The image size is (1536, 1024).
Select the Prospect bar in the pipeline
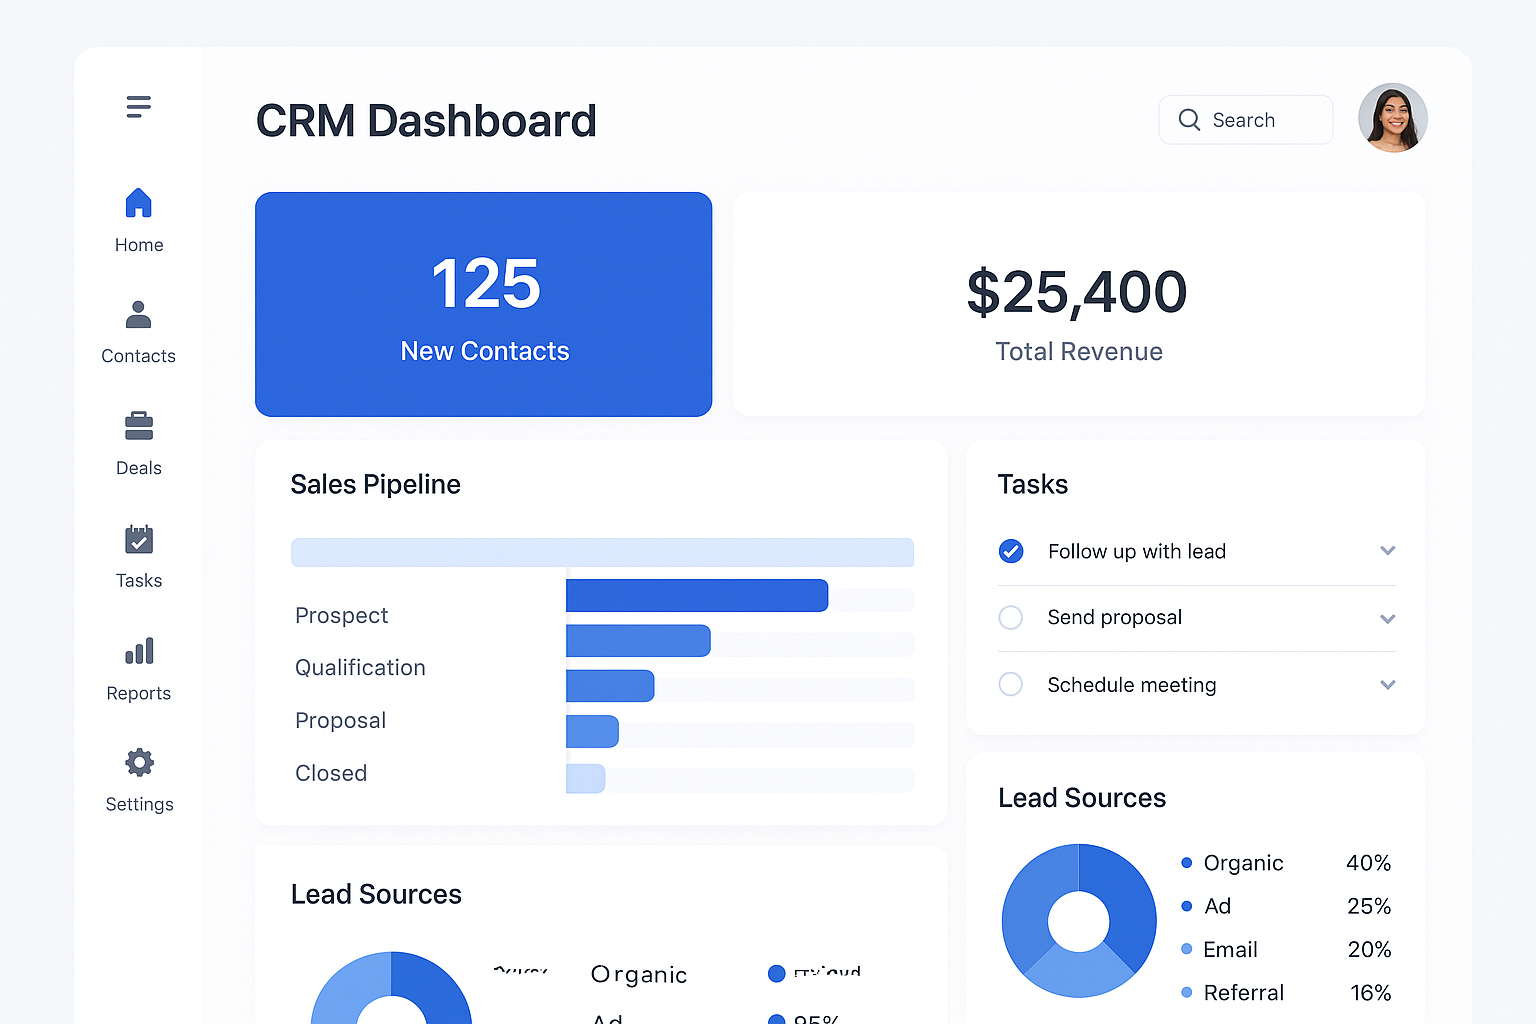[697, 595]
